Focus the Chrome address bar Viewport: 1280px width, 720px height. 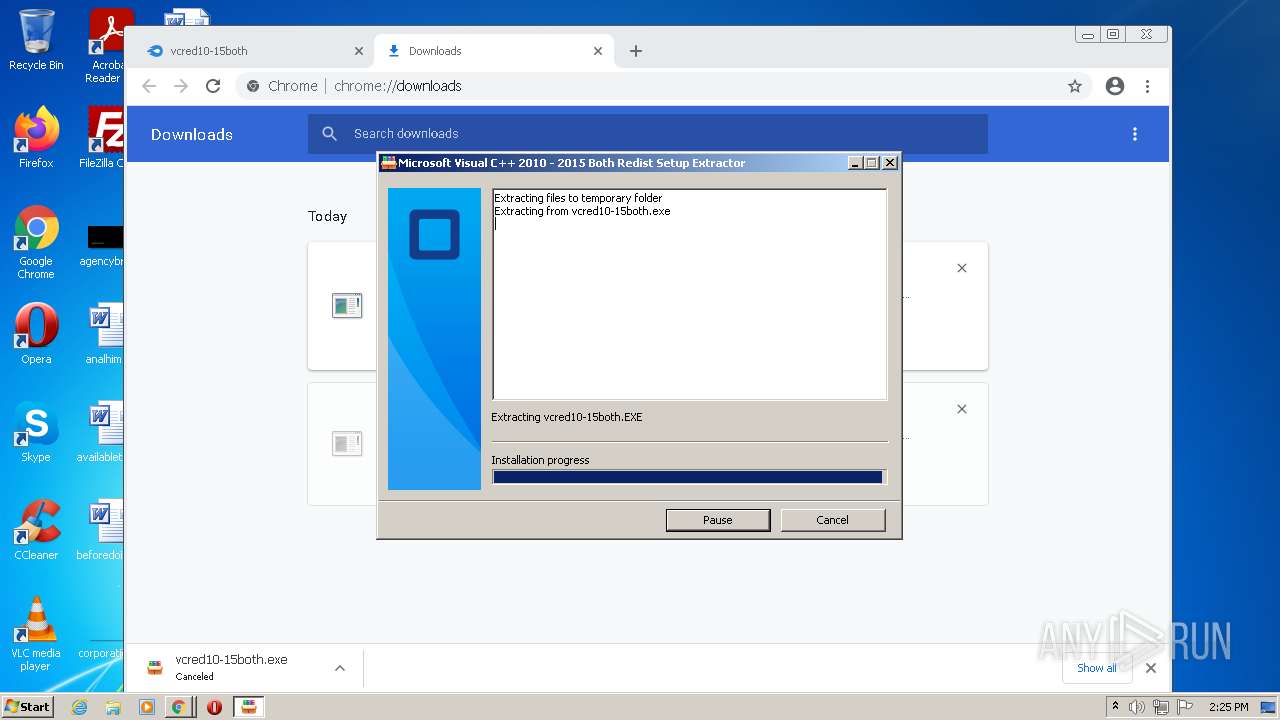(x=660, y=86)
